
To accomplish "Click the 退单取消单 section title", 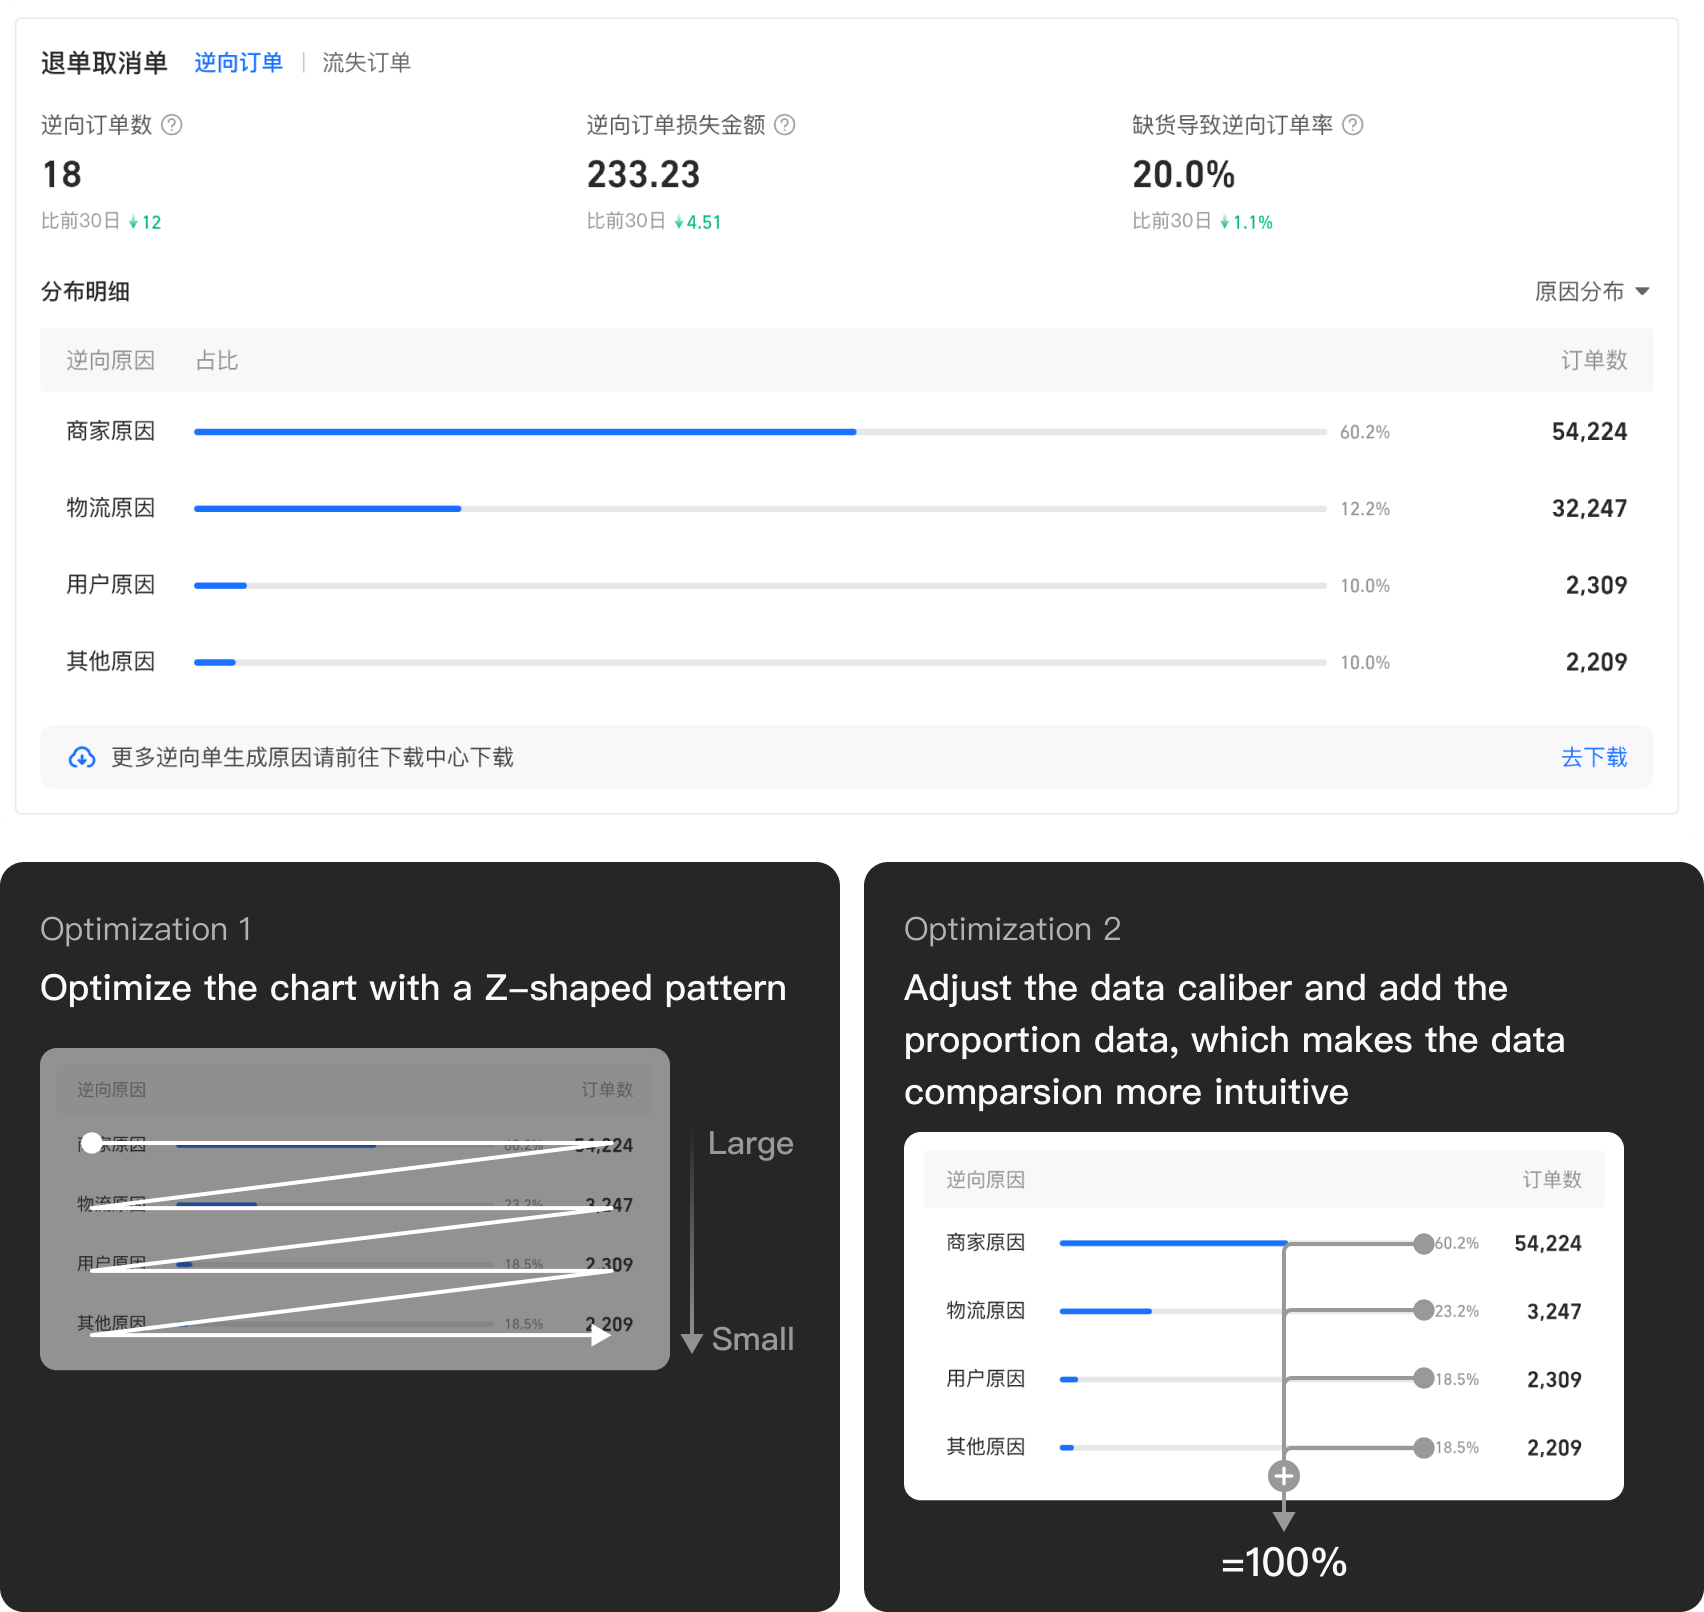I will [104, 63].
